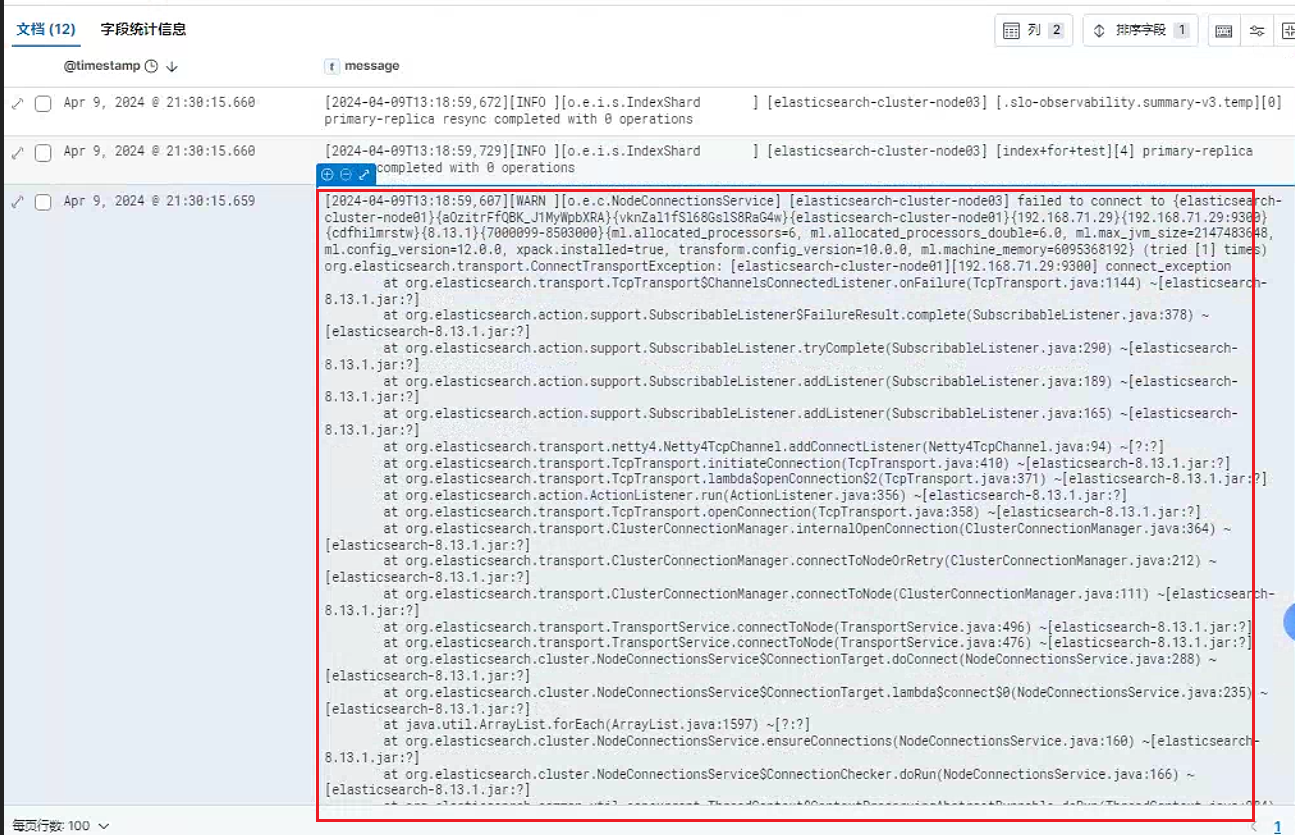Screen dimensions: 1295x835
Task: Click the keyboard shortcuts icon in toolbar
Action: point(1224,31)
